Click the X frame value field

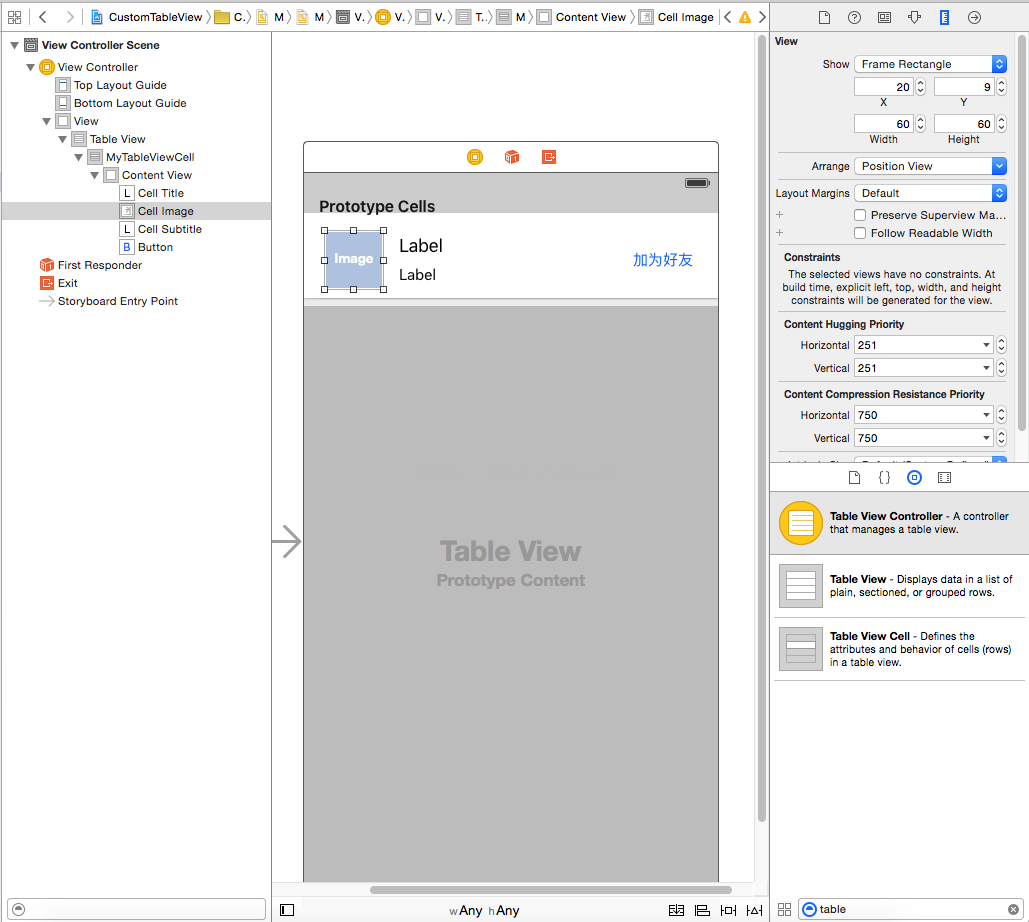pos(884,87)
